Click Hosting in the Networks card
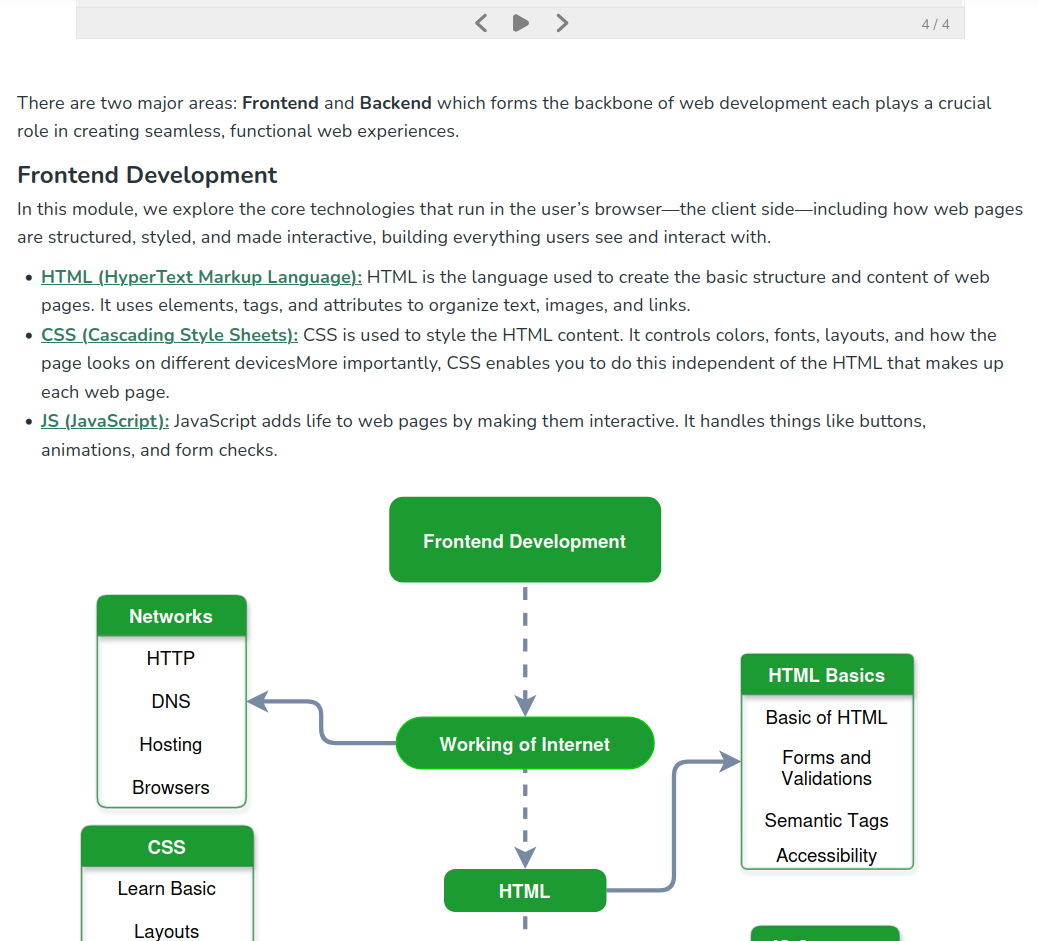Image resolution: width=1038 pixels, height=941 pixels. click(x=171, y=745)
